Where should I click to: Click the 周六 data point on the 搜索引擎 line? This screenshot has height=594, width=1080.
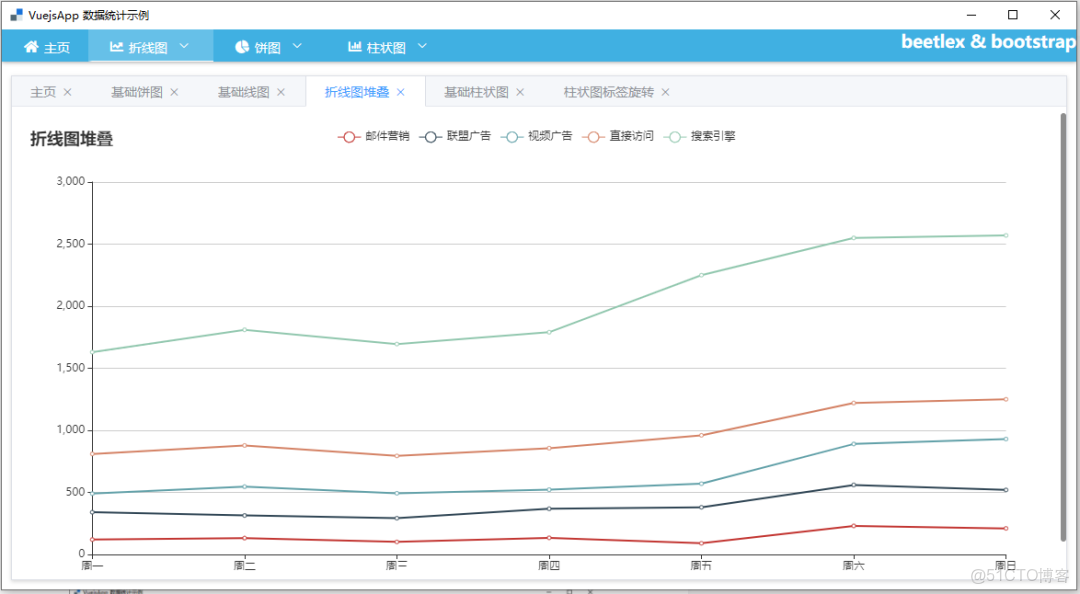(x=853, y=236)
